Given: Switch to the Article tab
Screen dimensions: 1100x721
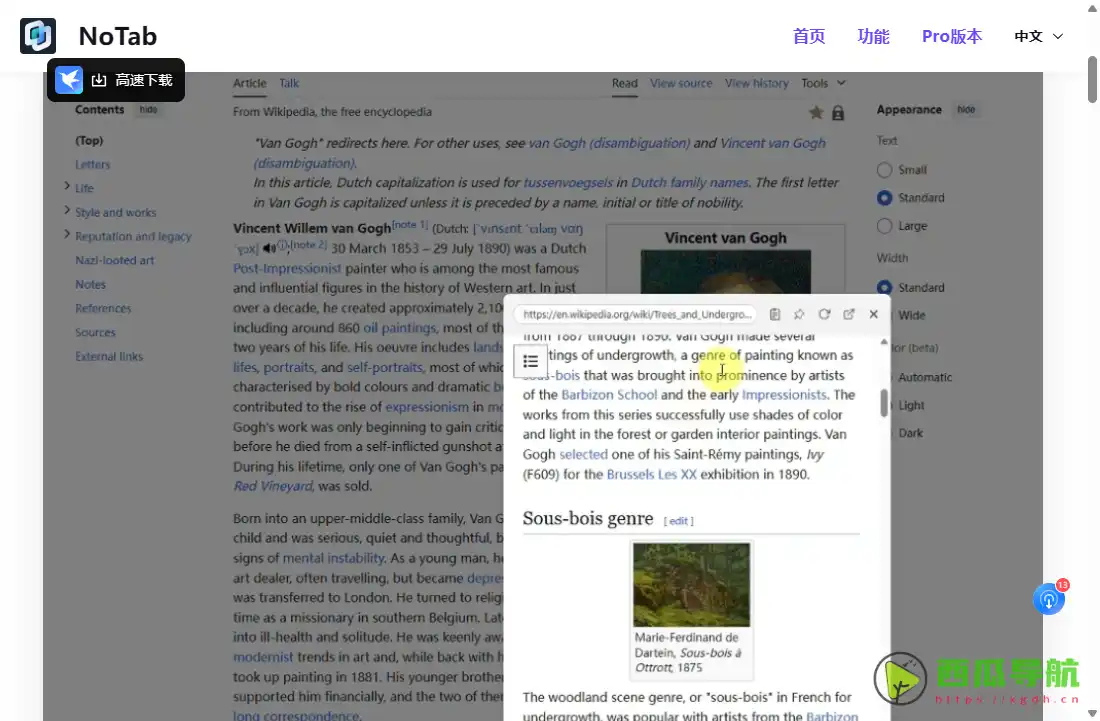Looking at the screenshot, I should coord(250,83).
